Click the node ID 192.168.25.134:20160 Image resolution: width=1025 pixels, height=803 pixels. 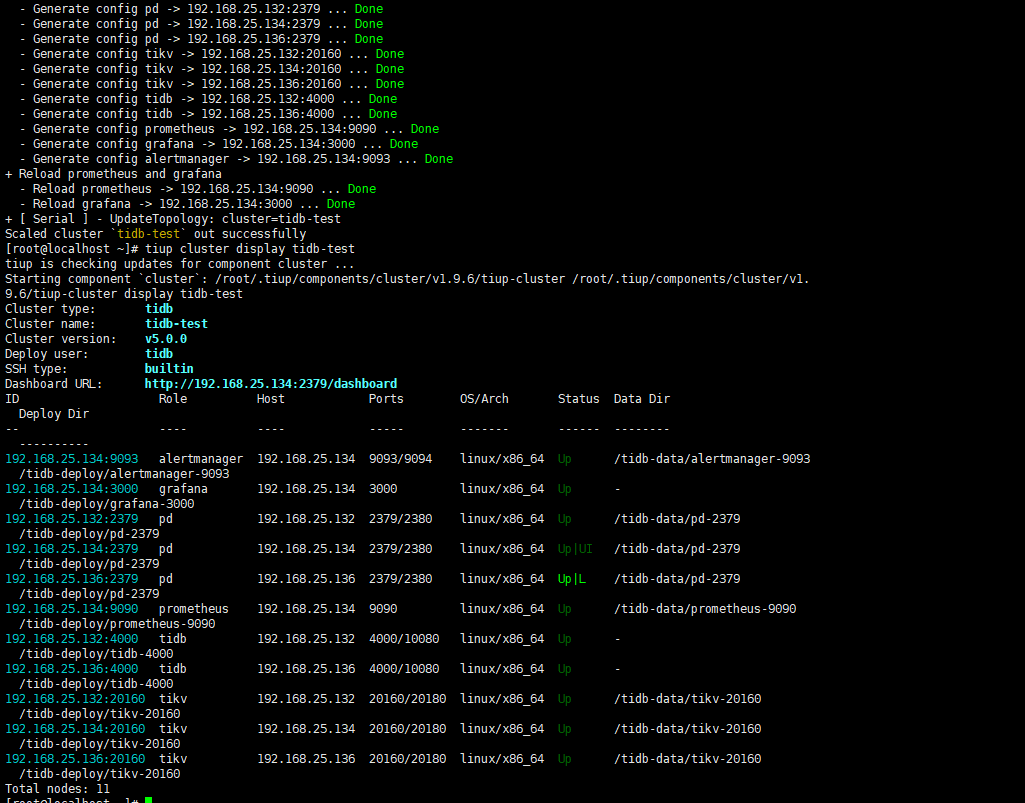(x=75, y=730)
